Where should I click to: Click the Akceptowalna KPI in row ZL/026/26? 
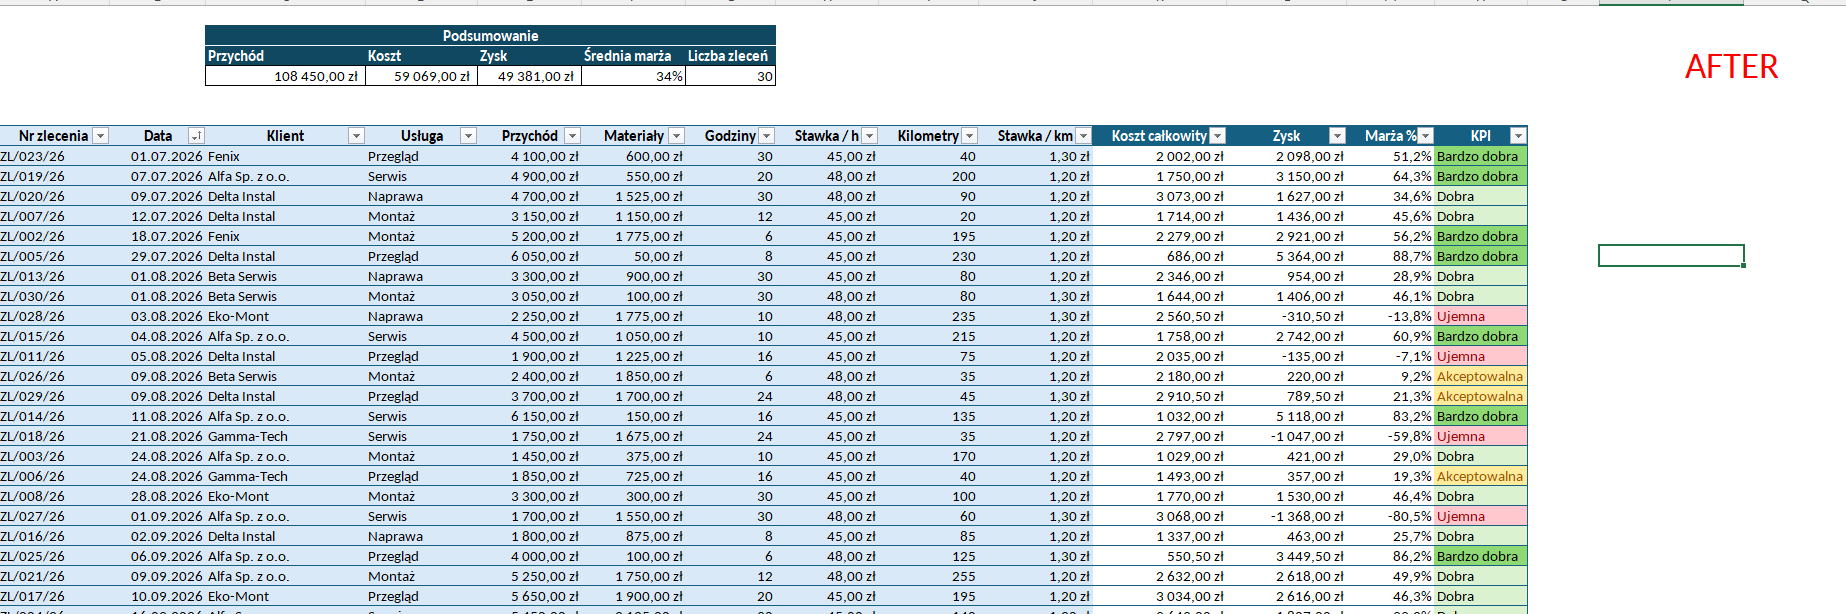pos(1480,376)
